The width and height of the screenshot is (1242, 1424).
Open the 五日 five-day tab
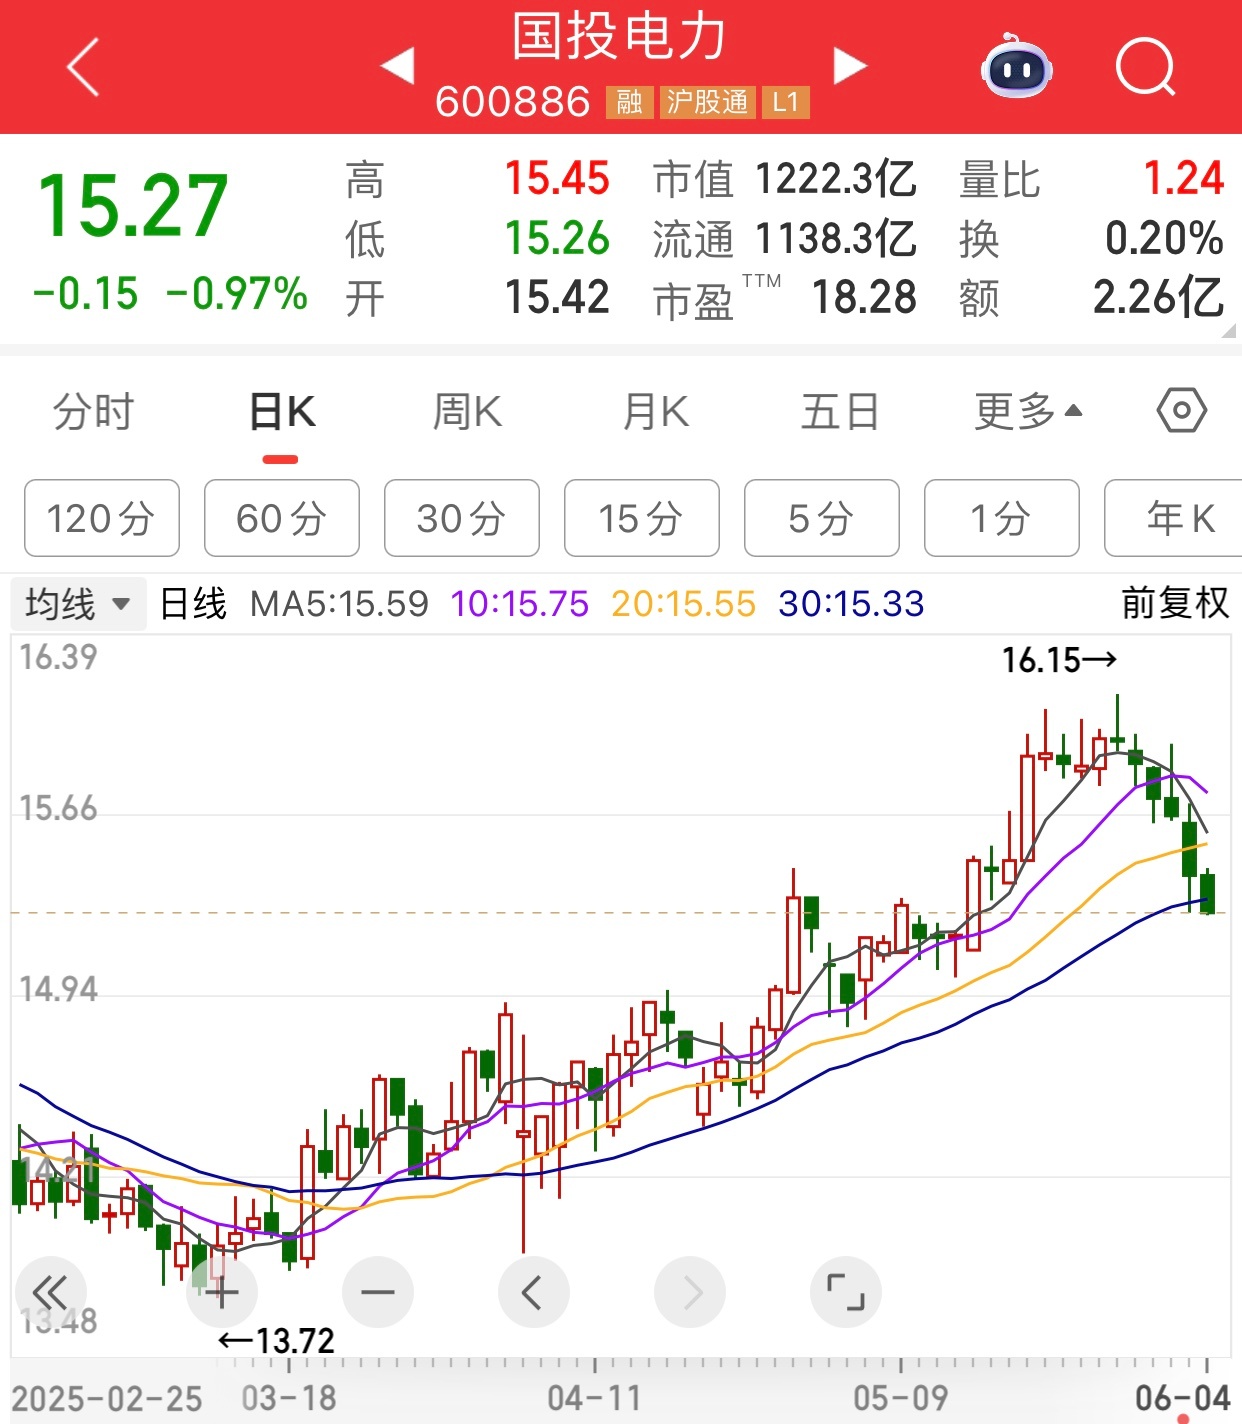840,412
